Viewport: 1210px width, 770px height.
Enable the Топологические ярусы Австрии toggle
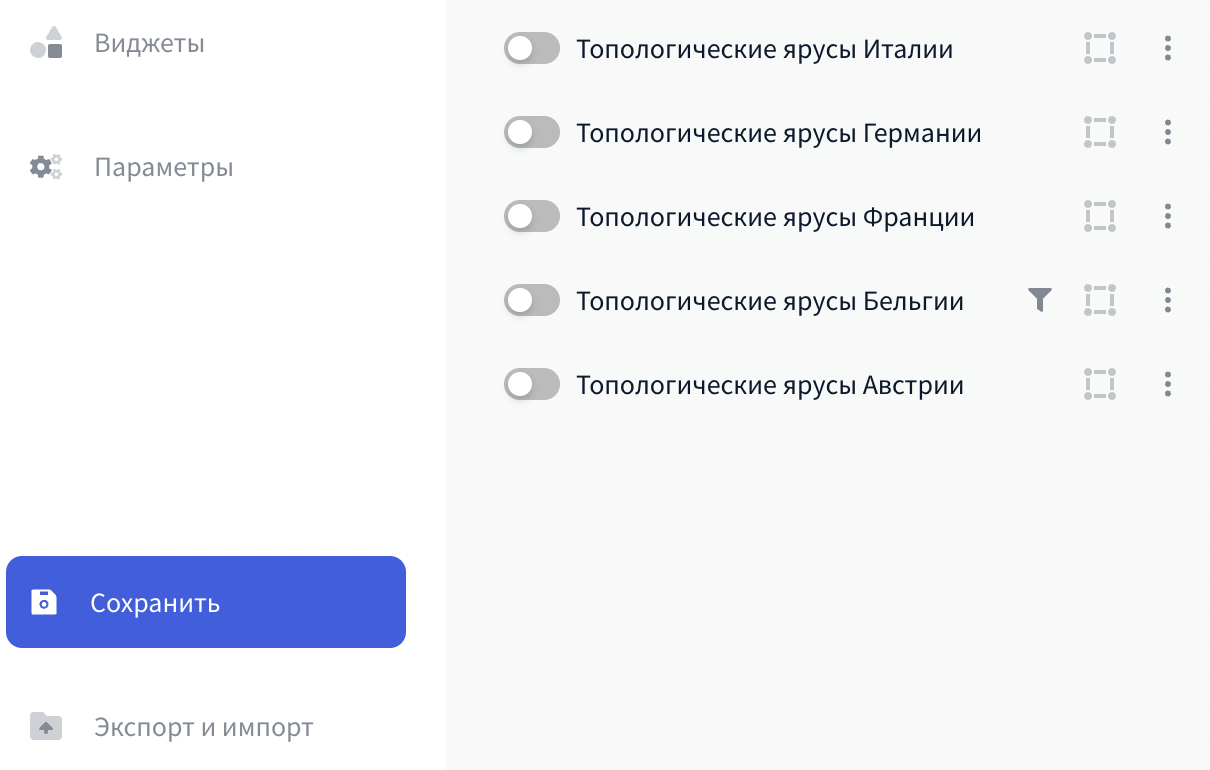[531, 384]
